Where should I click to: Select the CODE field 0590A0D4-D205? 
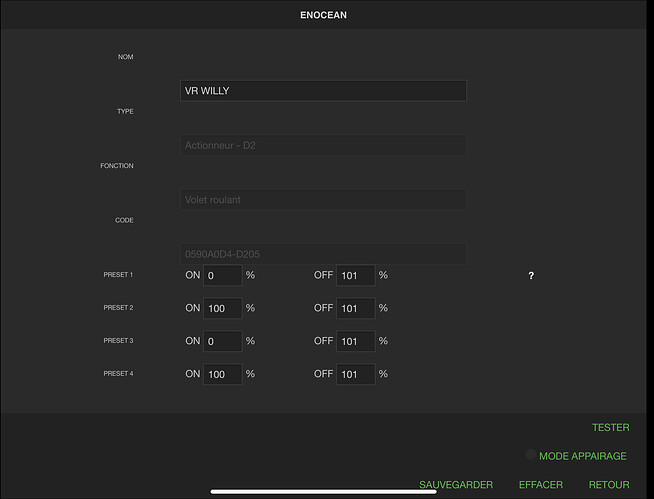pyautogui.click(x=323, y=254)
